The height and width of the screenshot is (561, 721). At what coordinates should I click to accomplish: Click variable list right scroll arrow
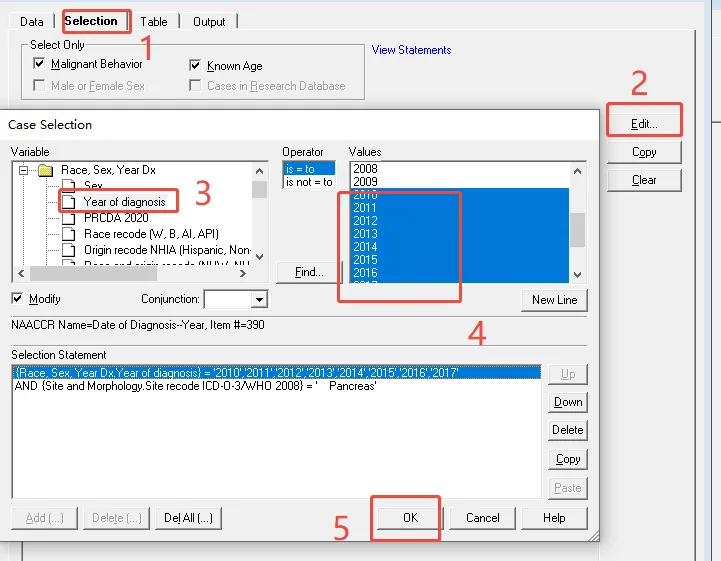tap(243, 274)
